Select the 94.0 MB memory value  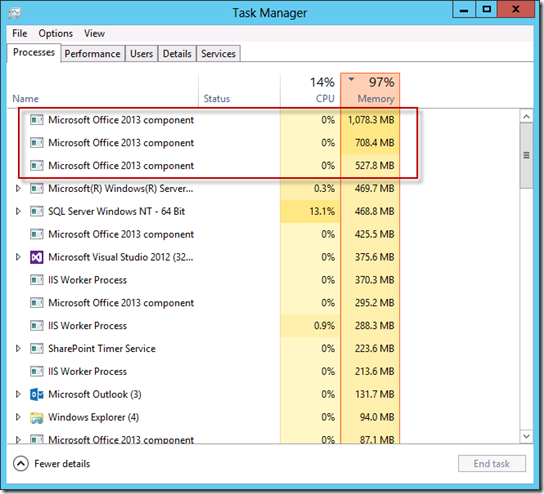pyautogui.click(x=377, y=417)
